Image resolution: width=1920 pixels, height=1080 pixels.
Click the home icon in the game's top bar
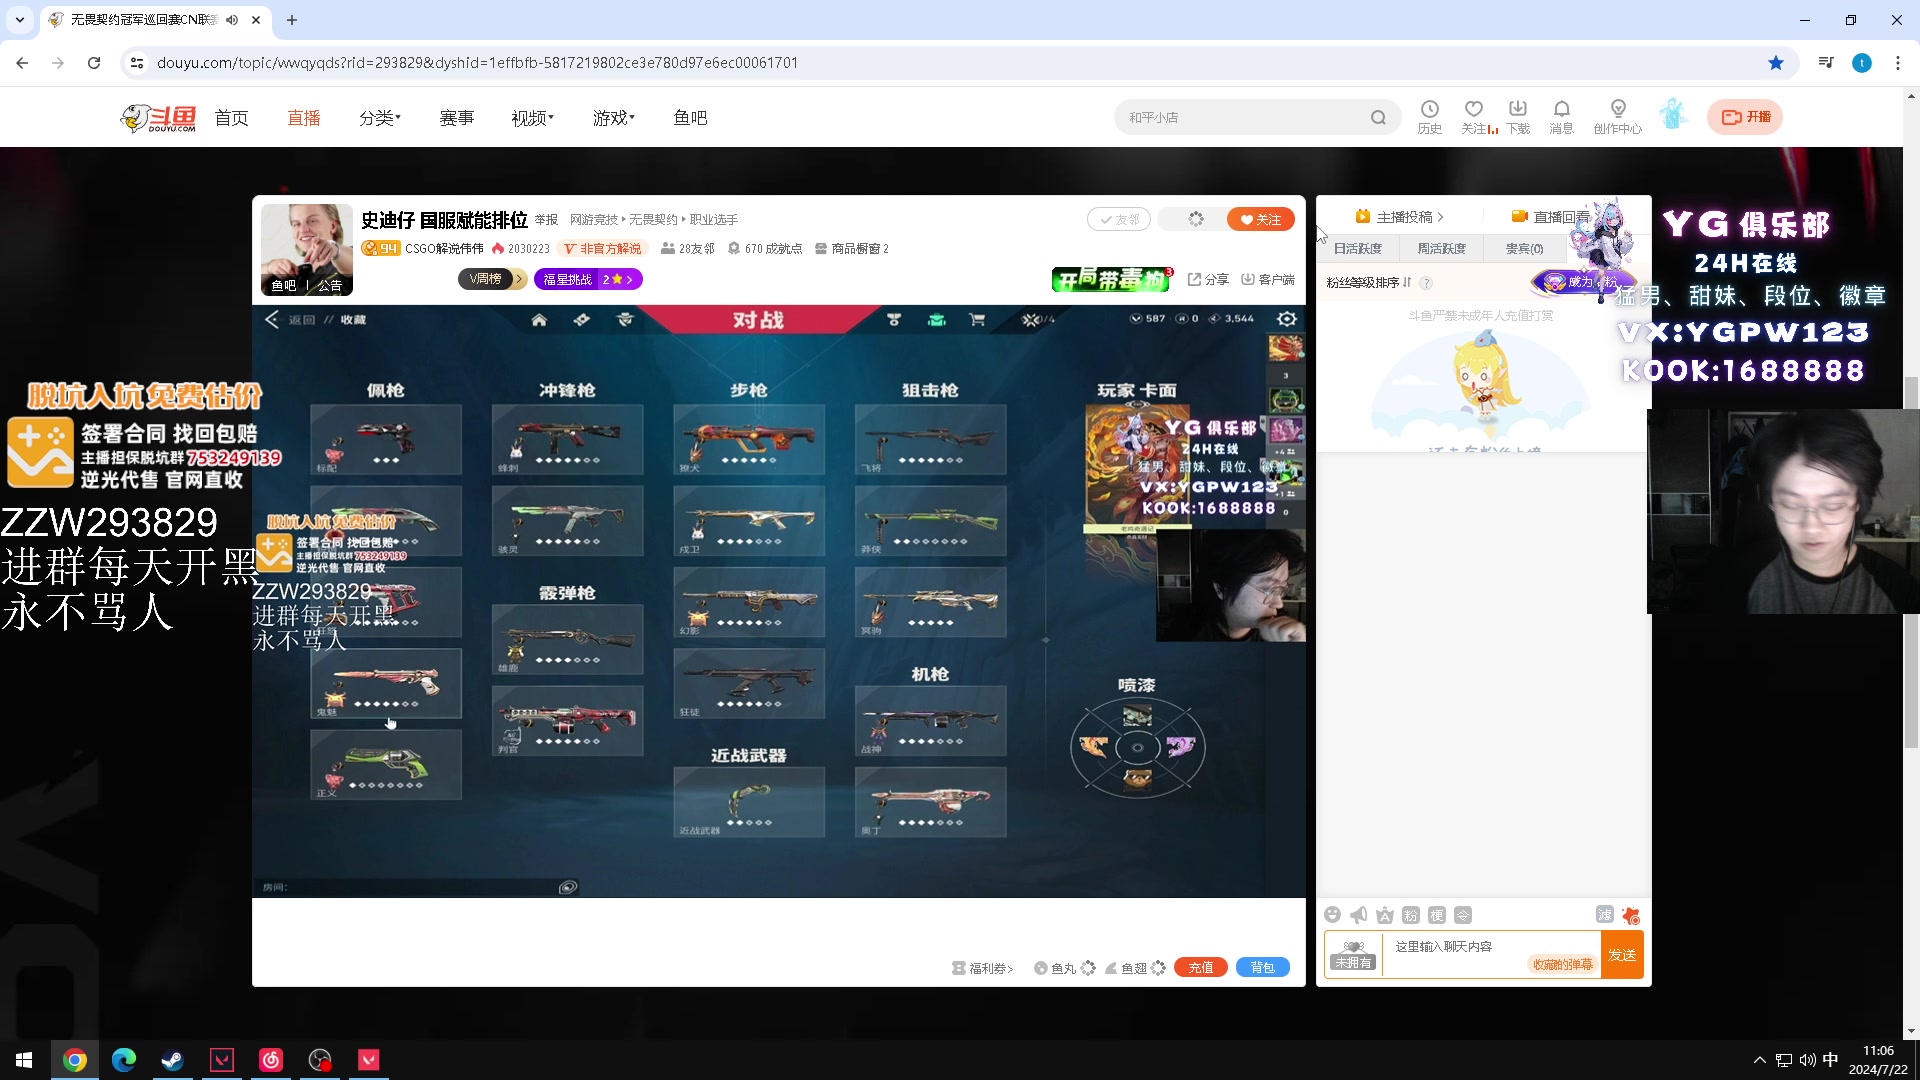[540, 319]
